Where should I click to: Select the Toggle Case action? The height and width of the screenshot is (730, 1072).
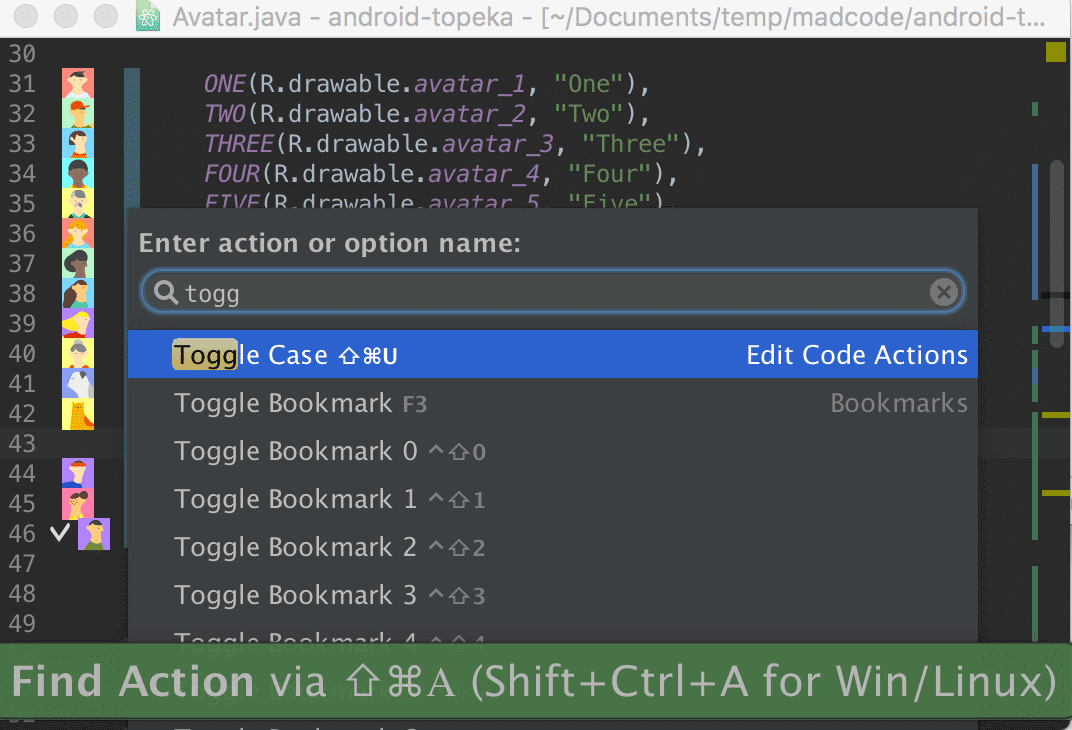tap(552, 355)
